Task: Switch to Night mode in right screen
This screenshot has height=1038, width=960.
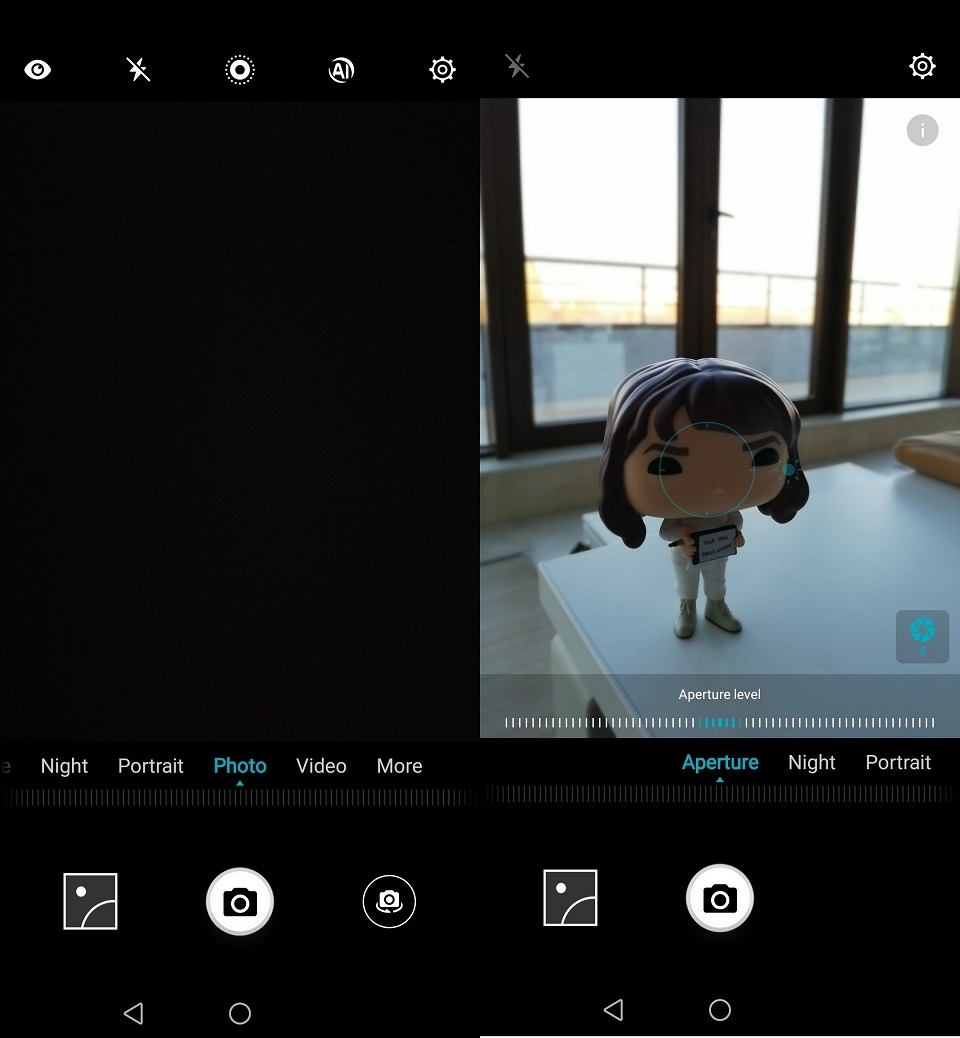Action: tap(812, 763)
